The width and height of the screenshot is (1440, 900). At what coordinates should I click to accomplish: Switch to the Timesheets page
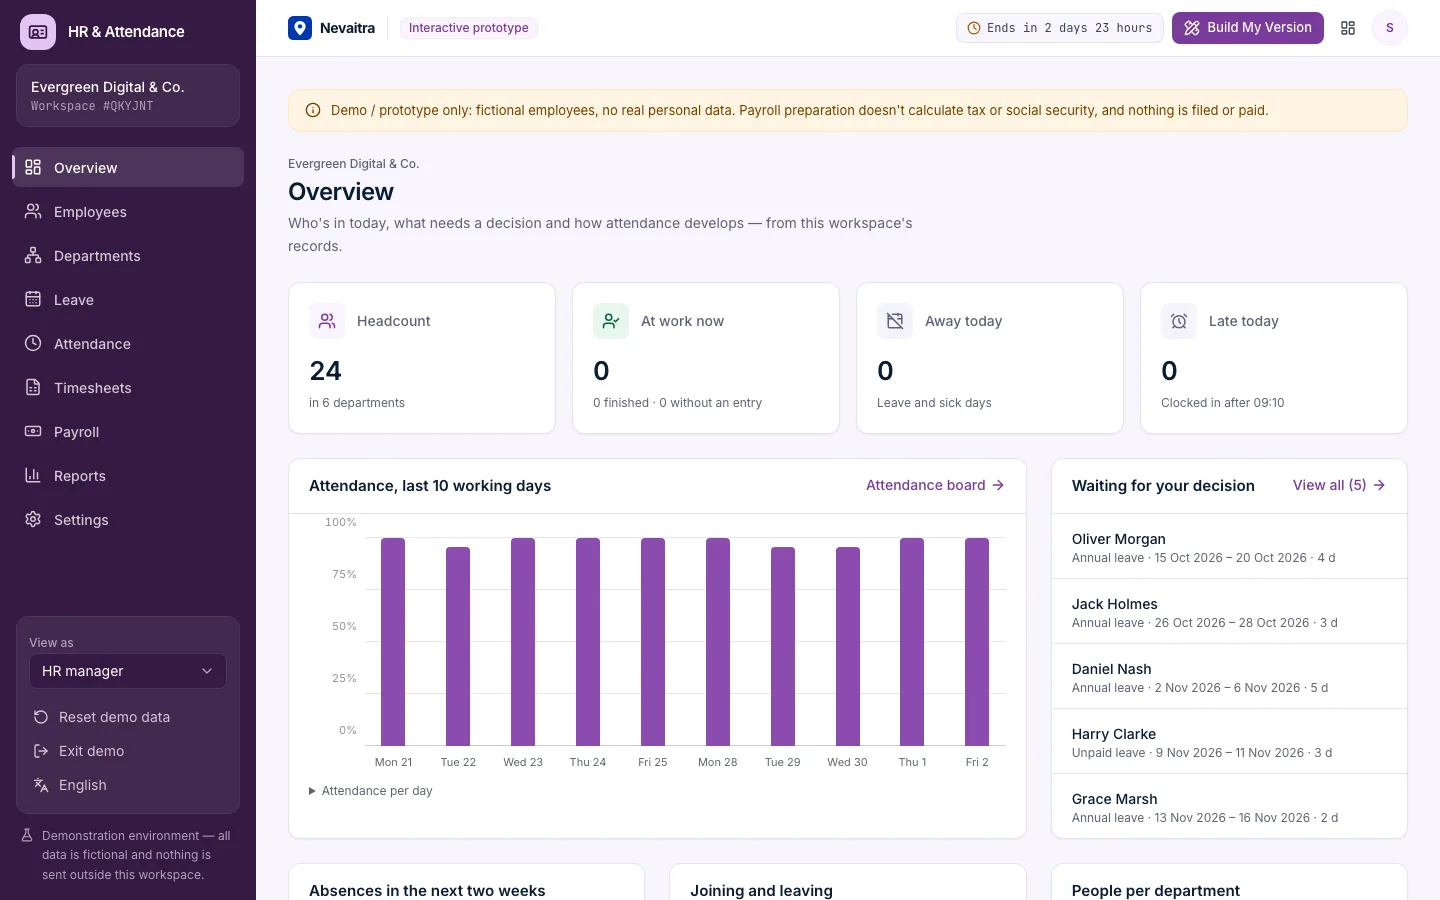pos(128,387)
